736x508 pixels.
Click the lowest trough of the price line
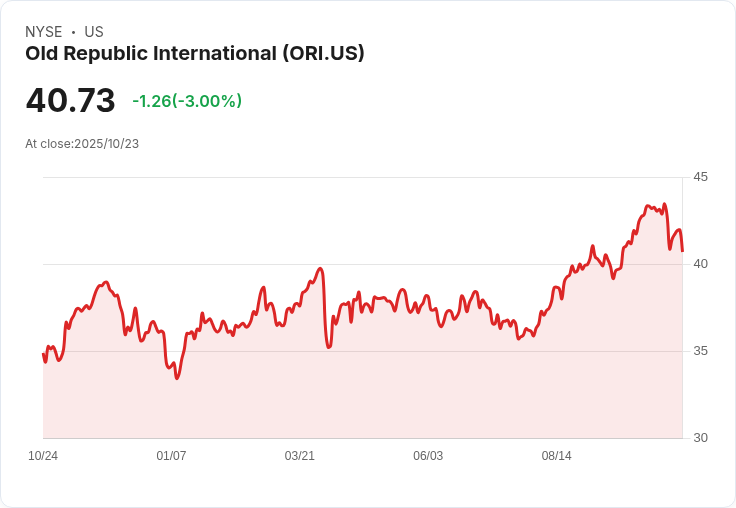click(x=177, y=378)
